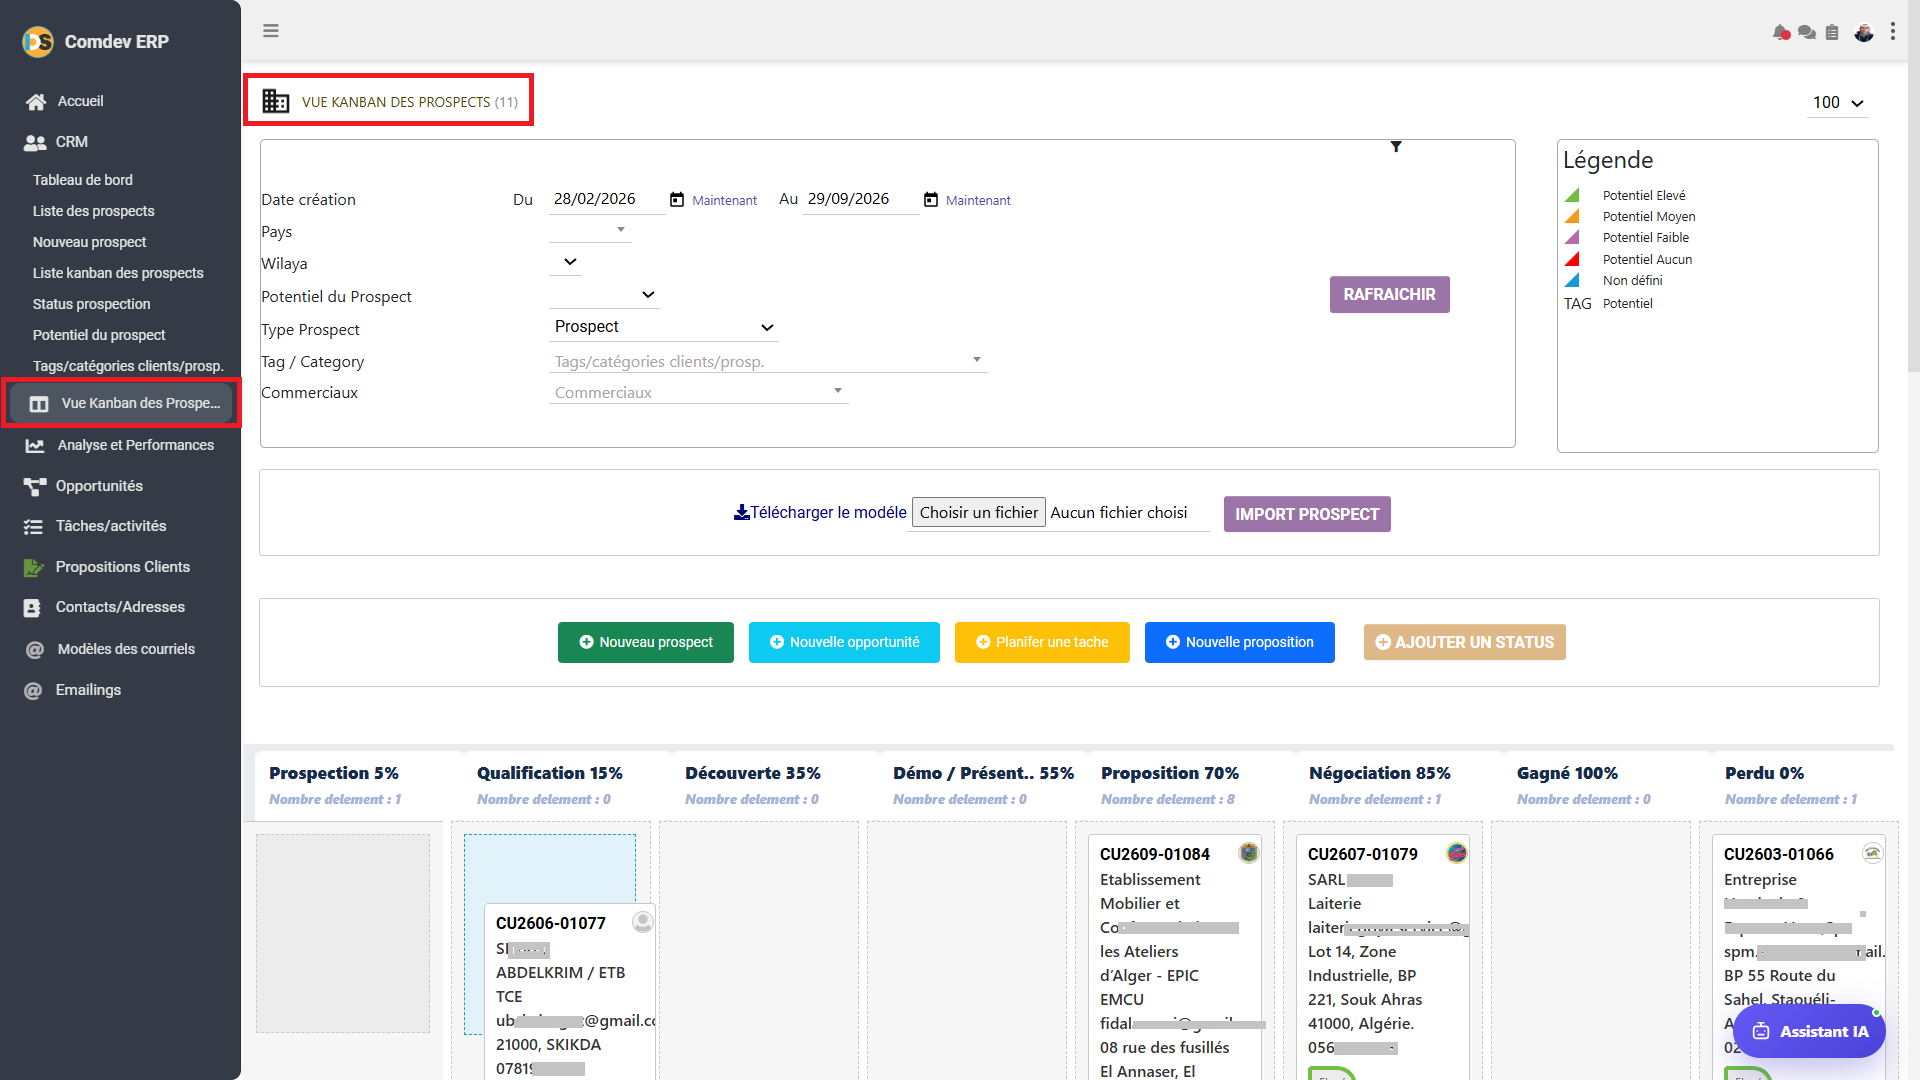1920x1080 pixels.
Task: Open the notifications bell icon
Action: click(x=1781, y=32)
